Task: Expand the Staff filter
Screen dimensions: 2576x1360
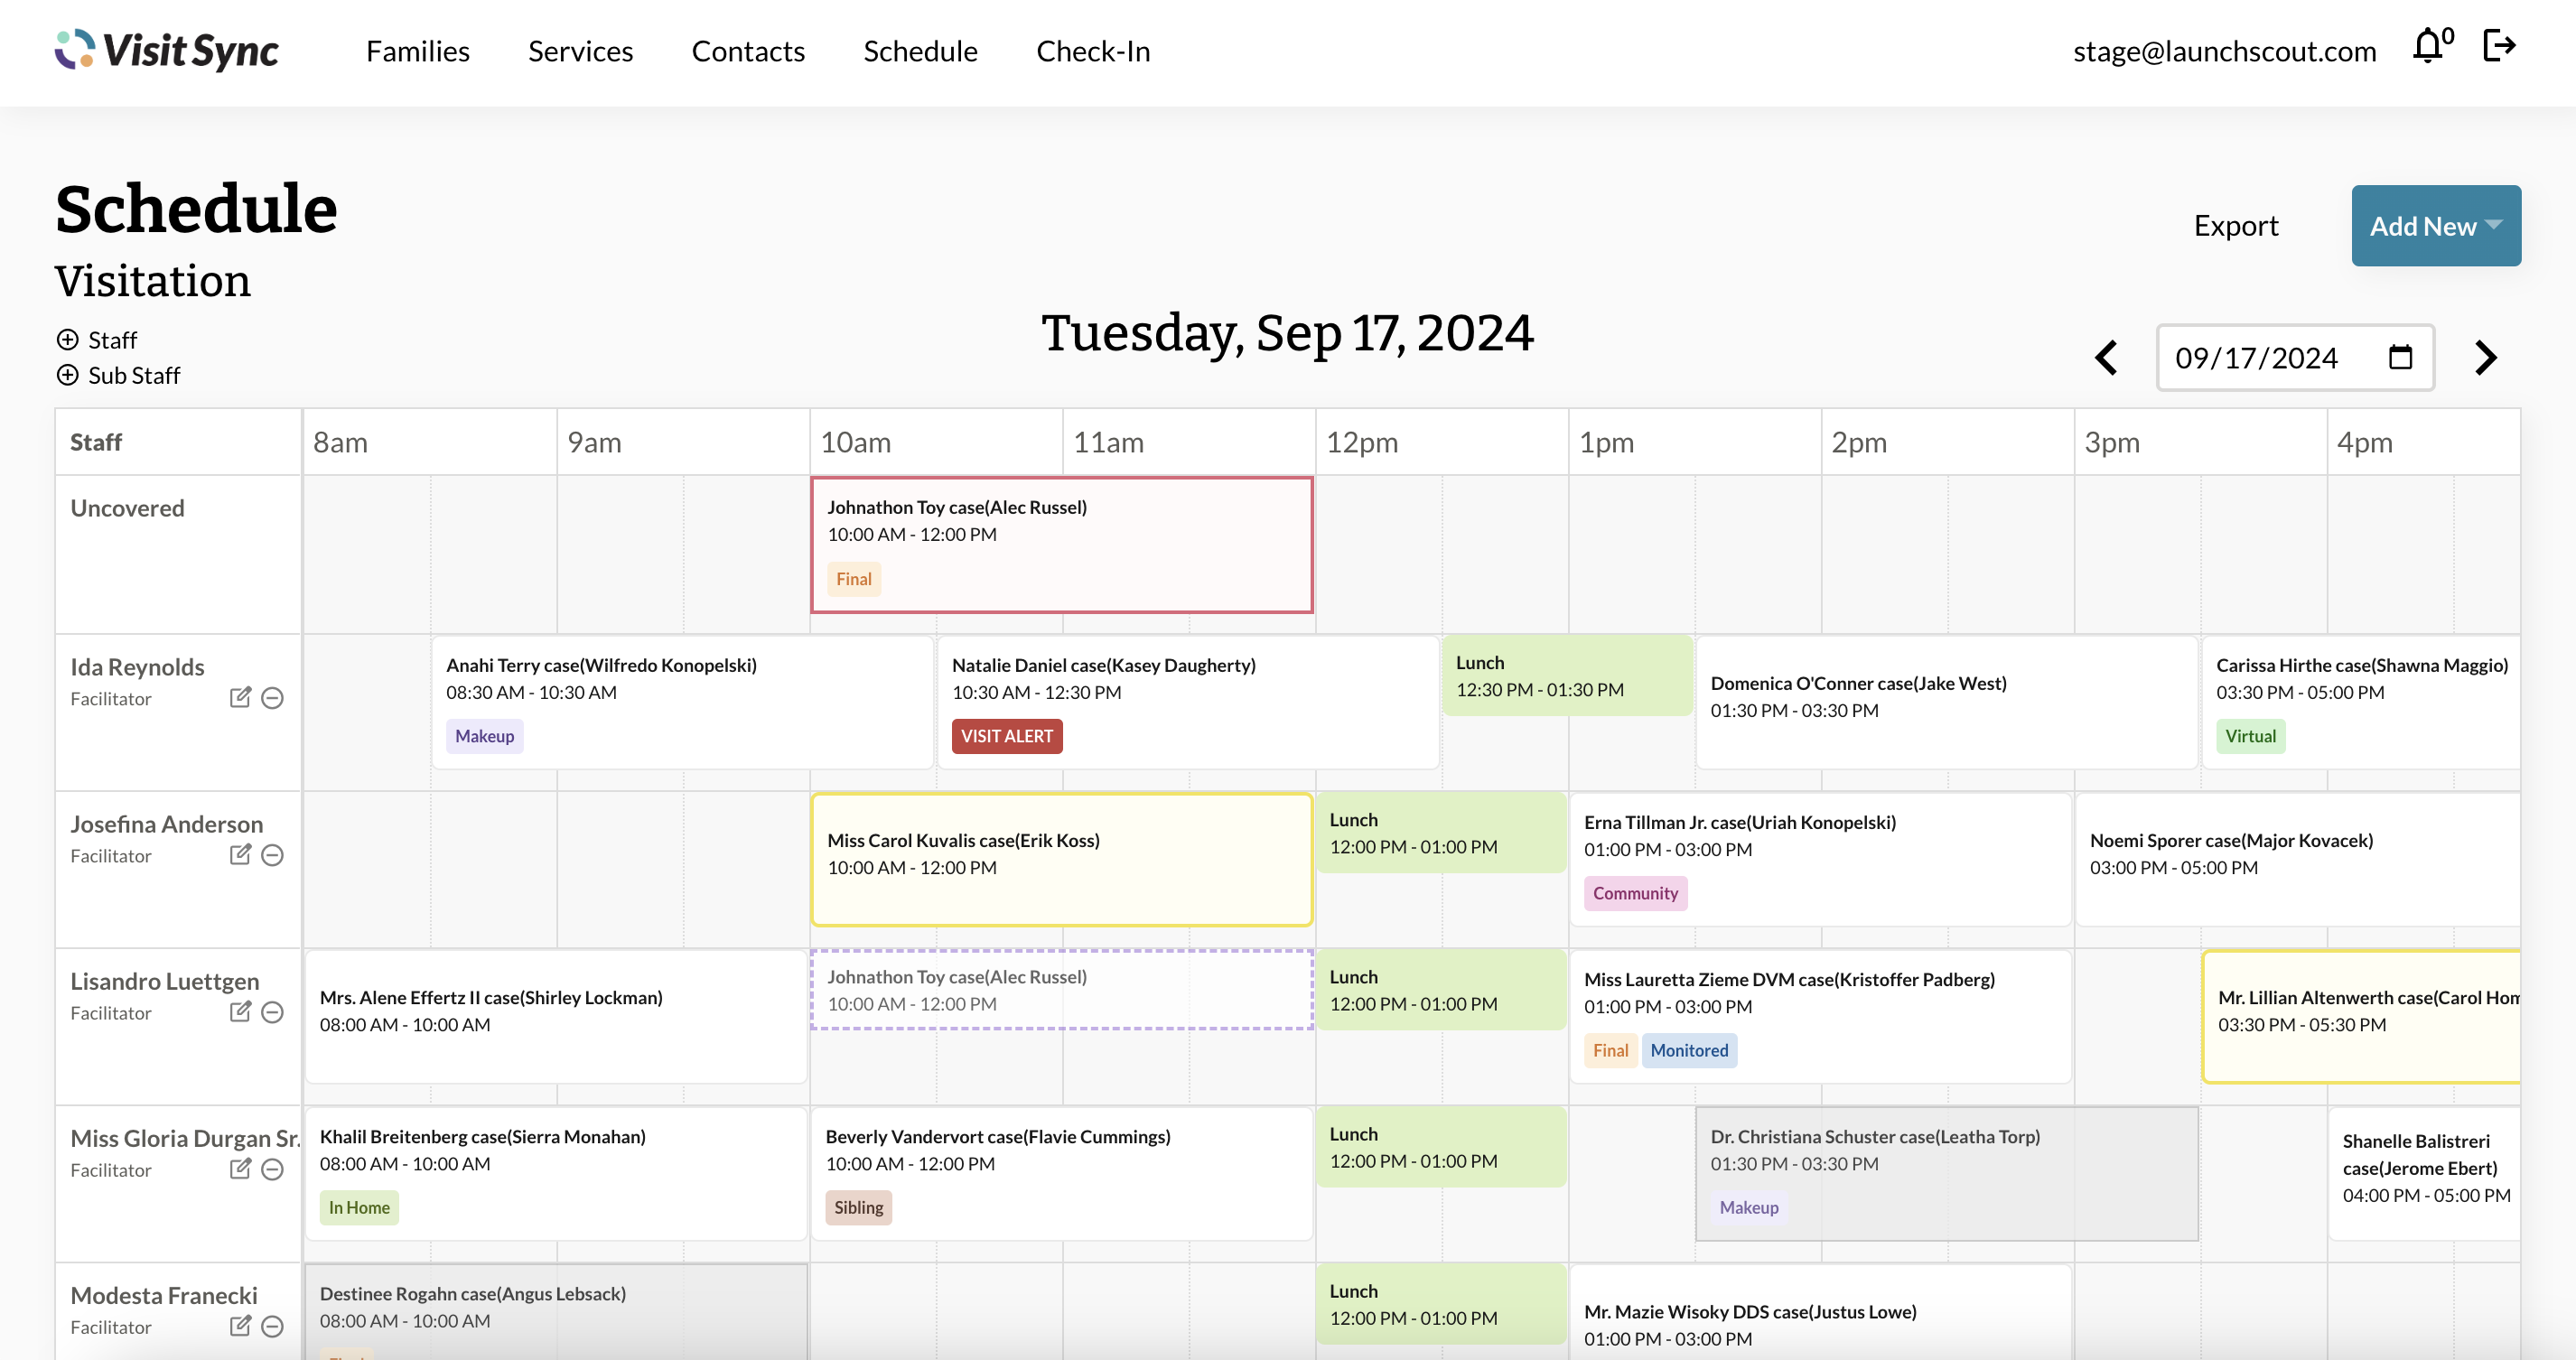Action: 68,340
